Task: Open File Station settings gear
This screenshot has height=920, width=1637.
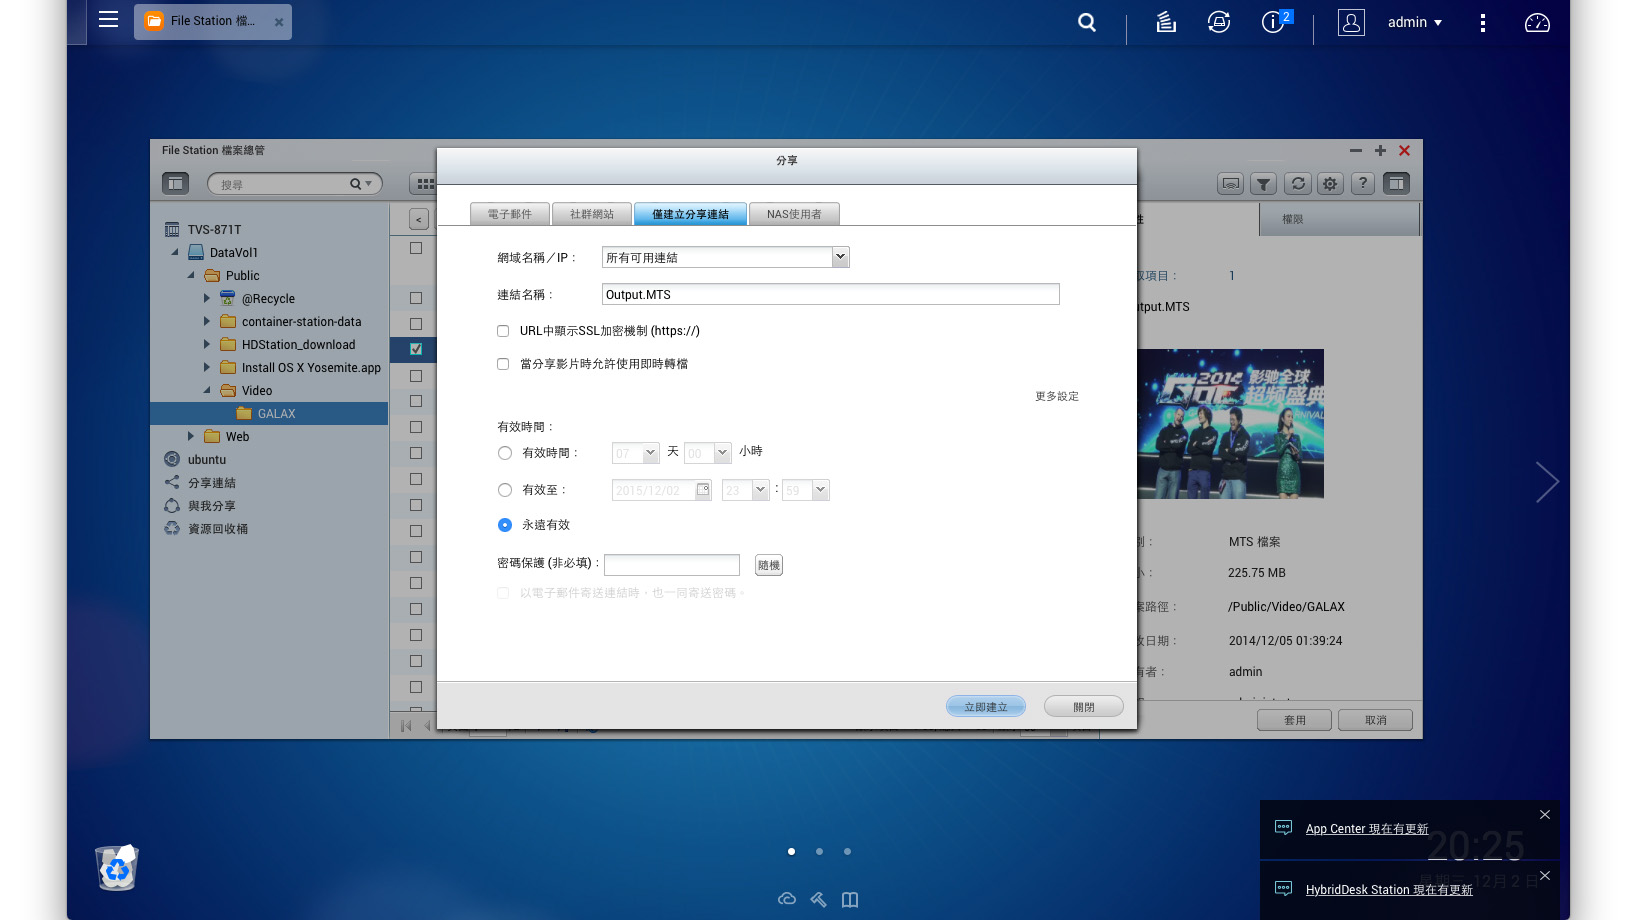Action: point(1330,183)
